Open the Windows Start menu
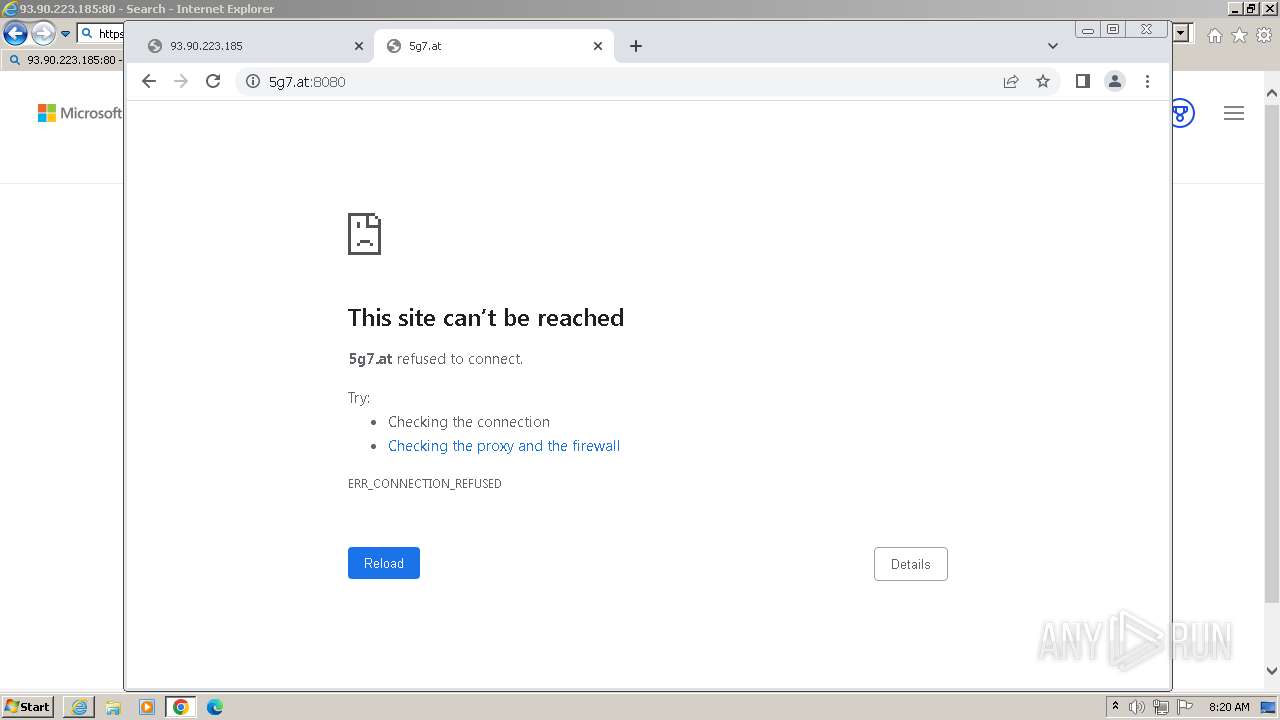 [x=27, y=707]
